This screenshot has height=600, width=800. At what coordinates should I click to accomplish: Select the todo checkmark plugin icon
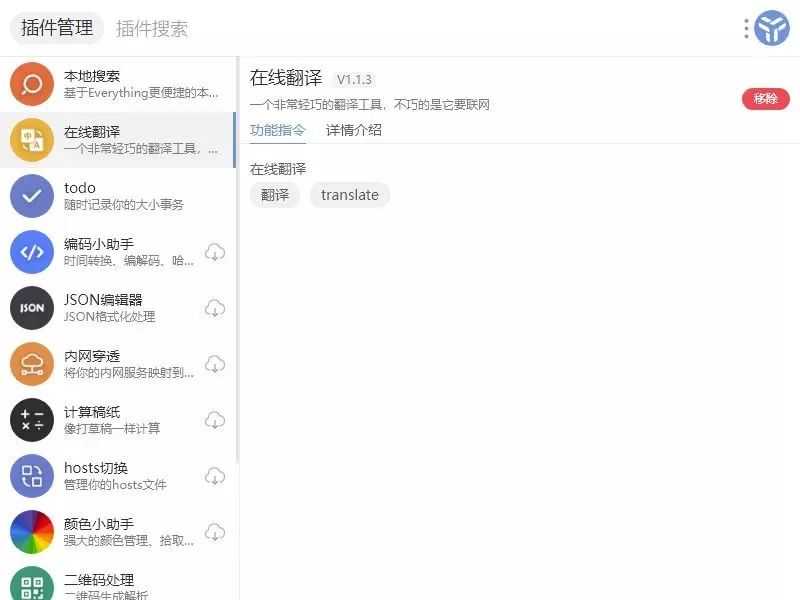point(31,196)
